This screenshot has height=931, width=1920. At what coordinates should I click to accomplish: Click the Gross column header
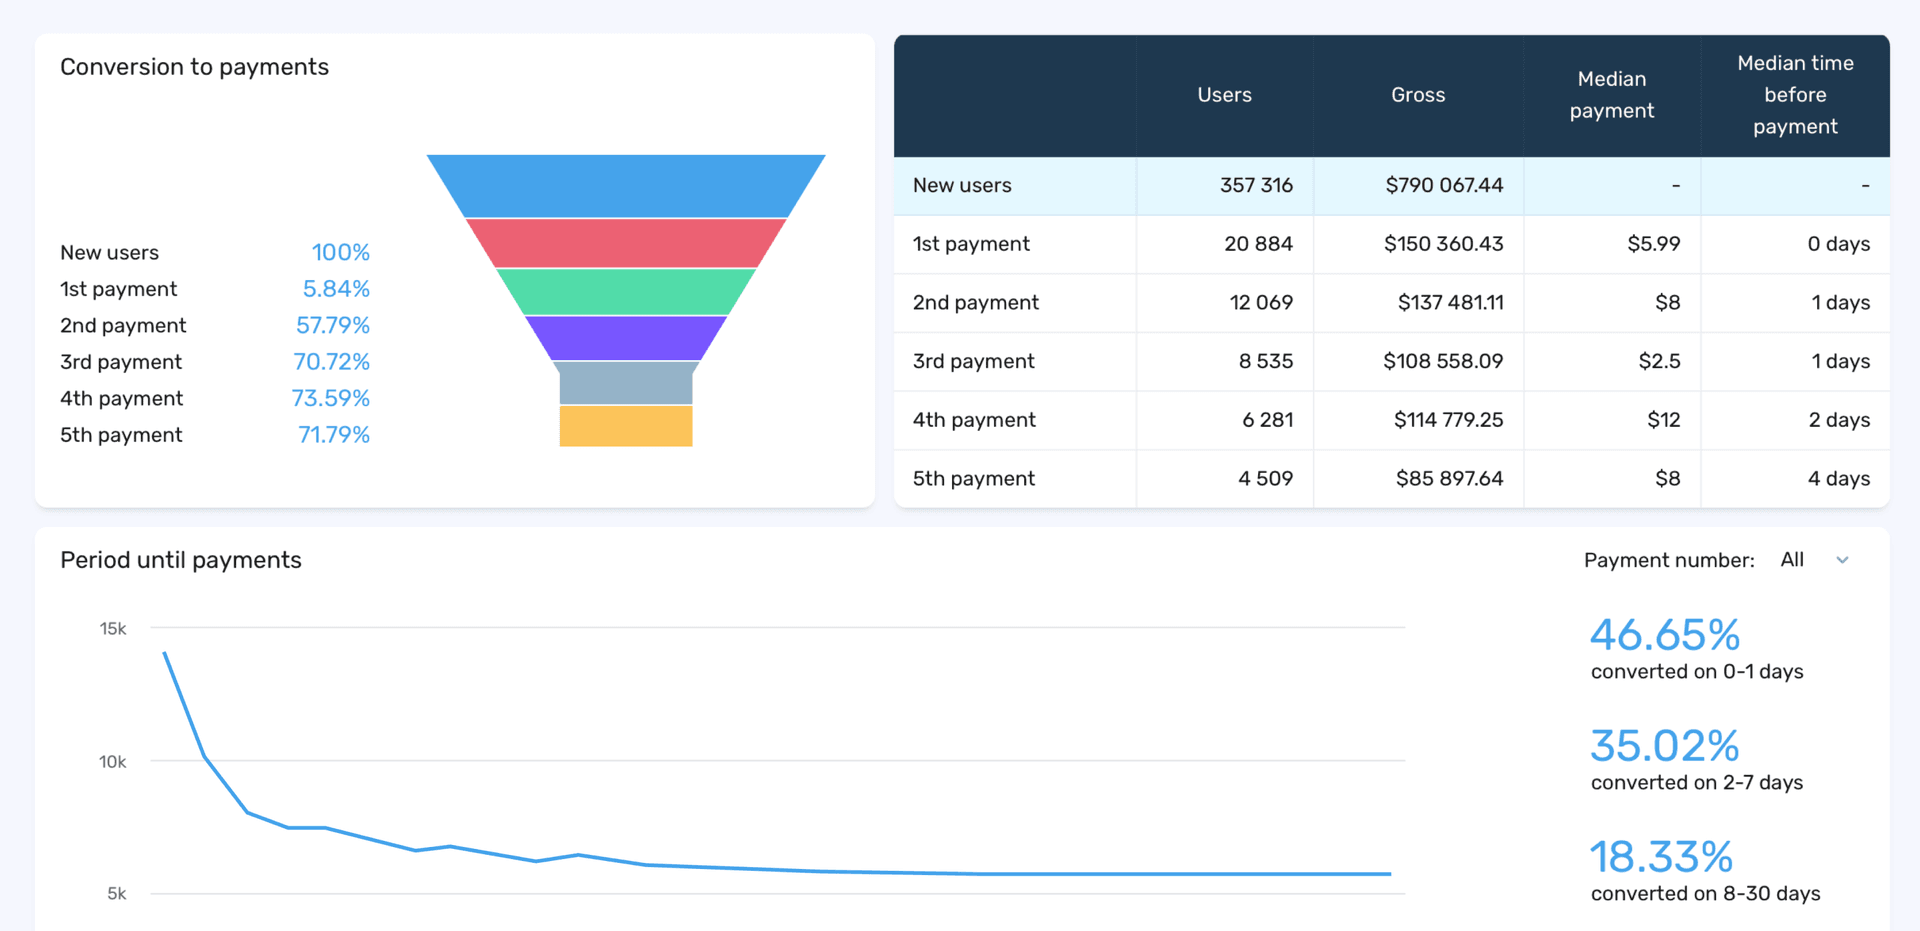pyautogui.click(x=1418, y=95)
